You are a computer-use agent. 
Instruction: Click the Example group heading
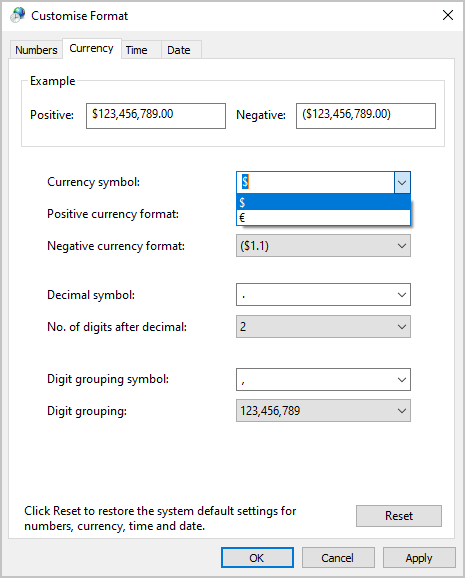[x=53, y=81]
